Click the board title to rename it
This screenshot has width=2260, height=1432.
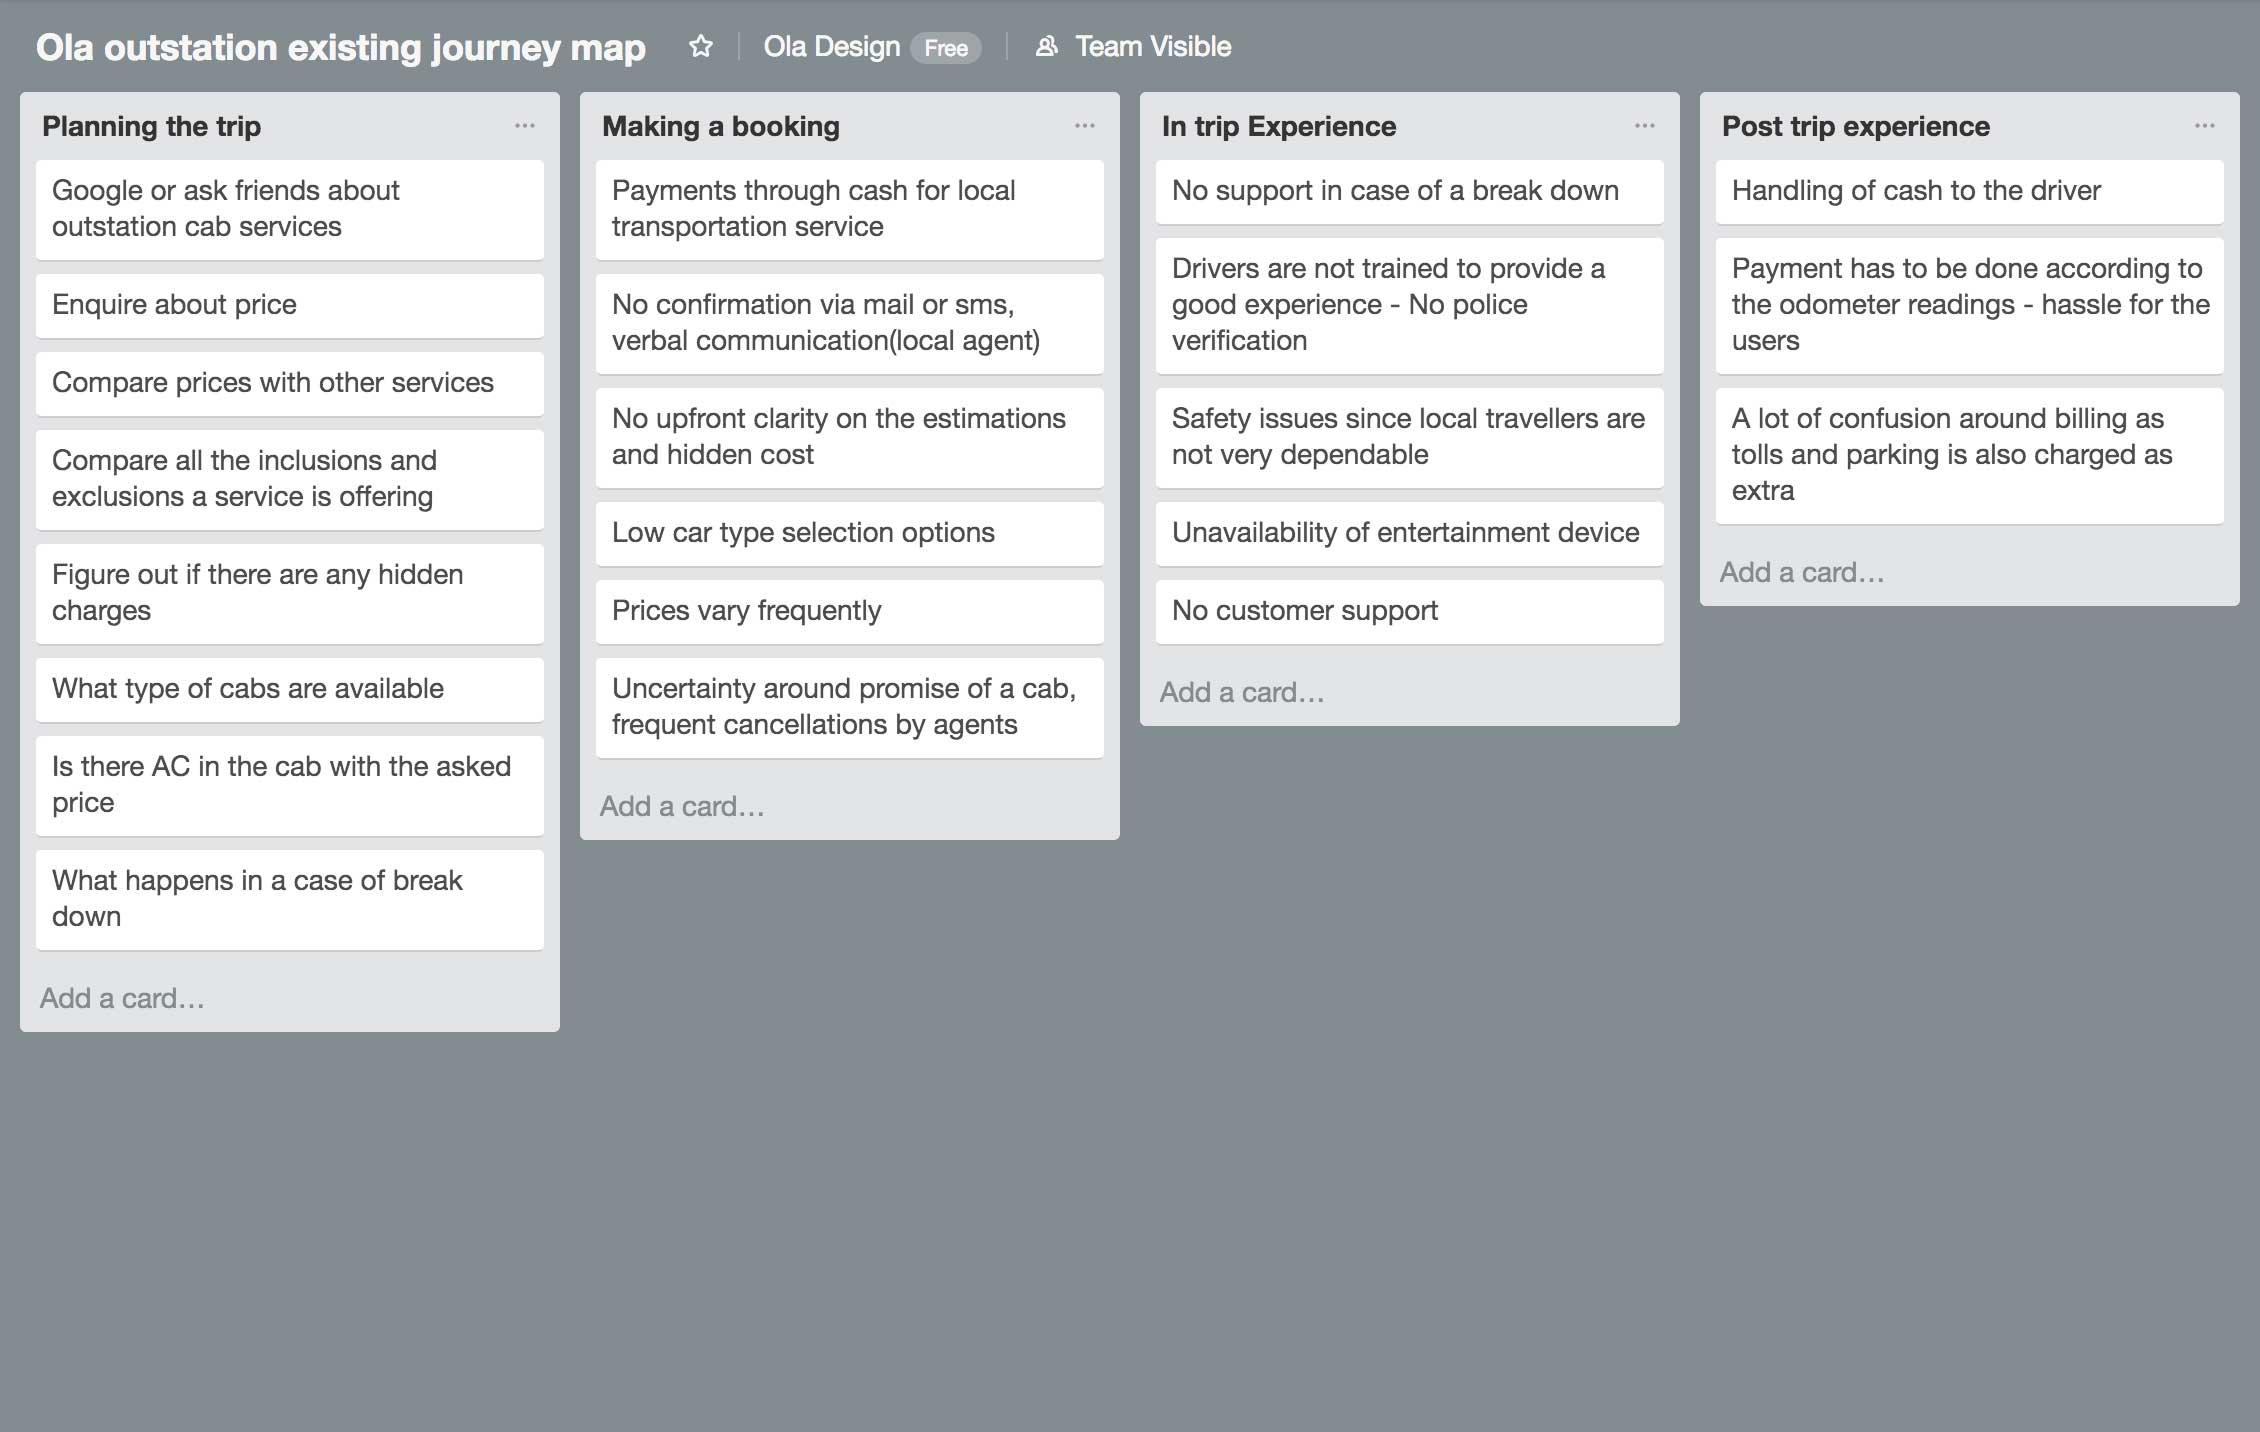(341, 47)
